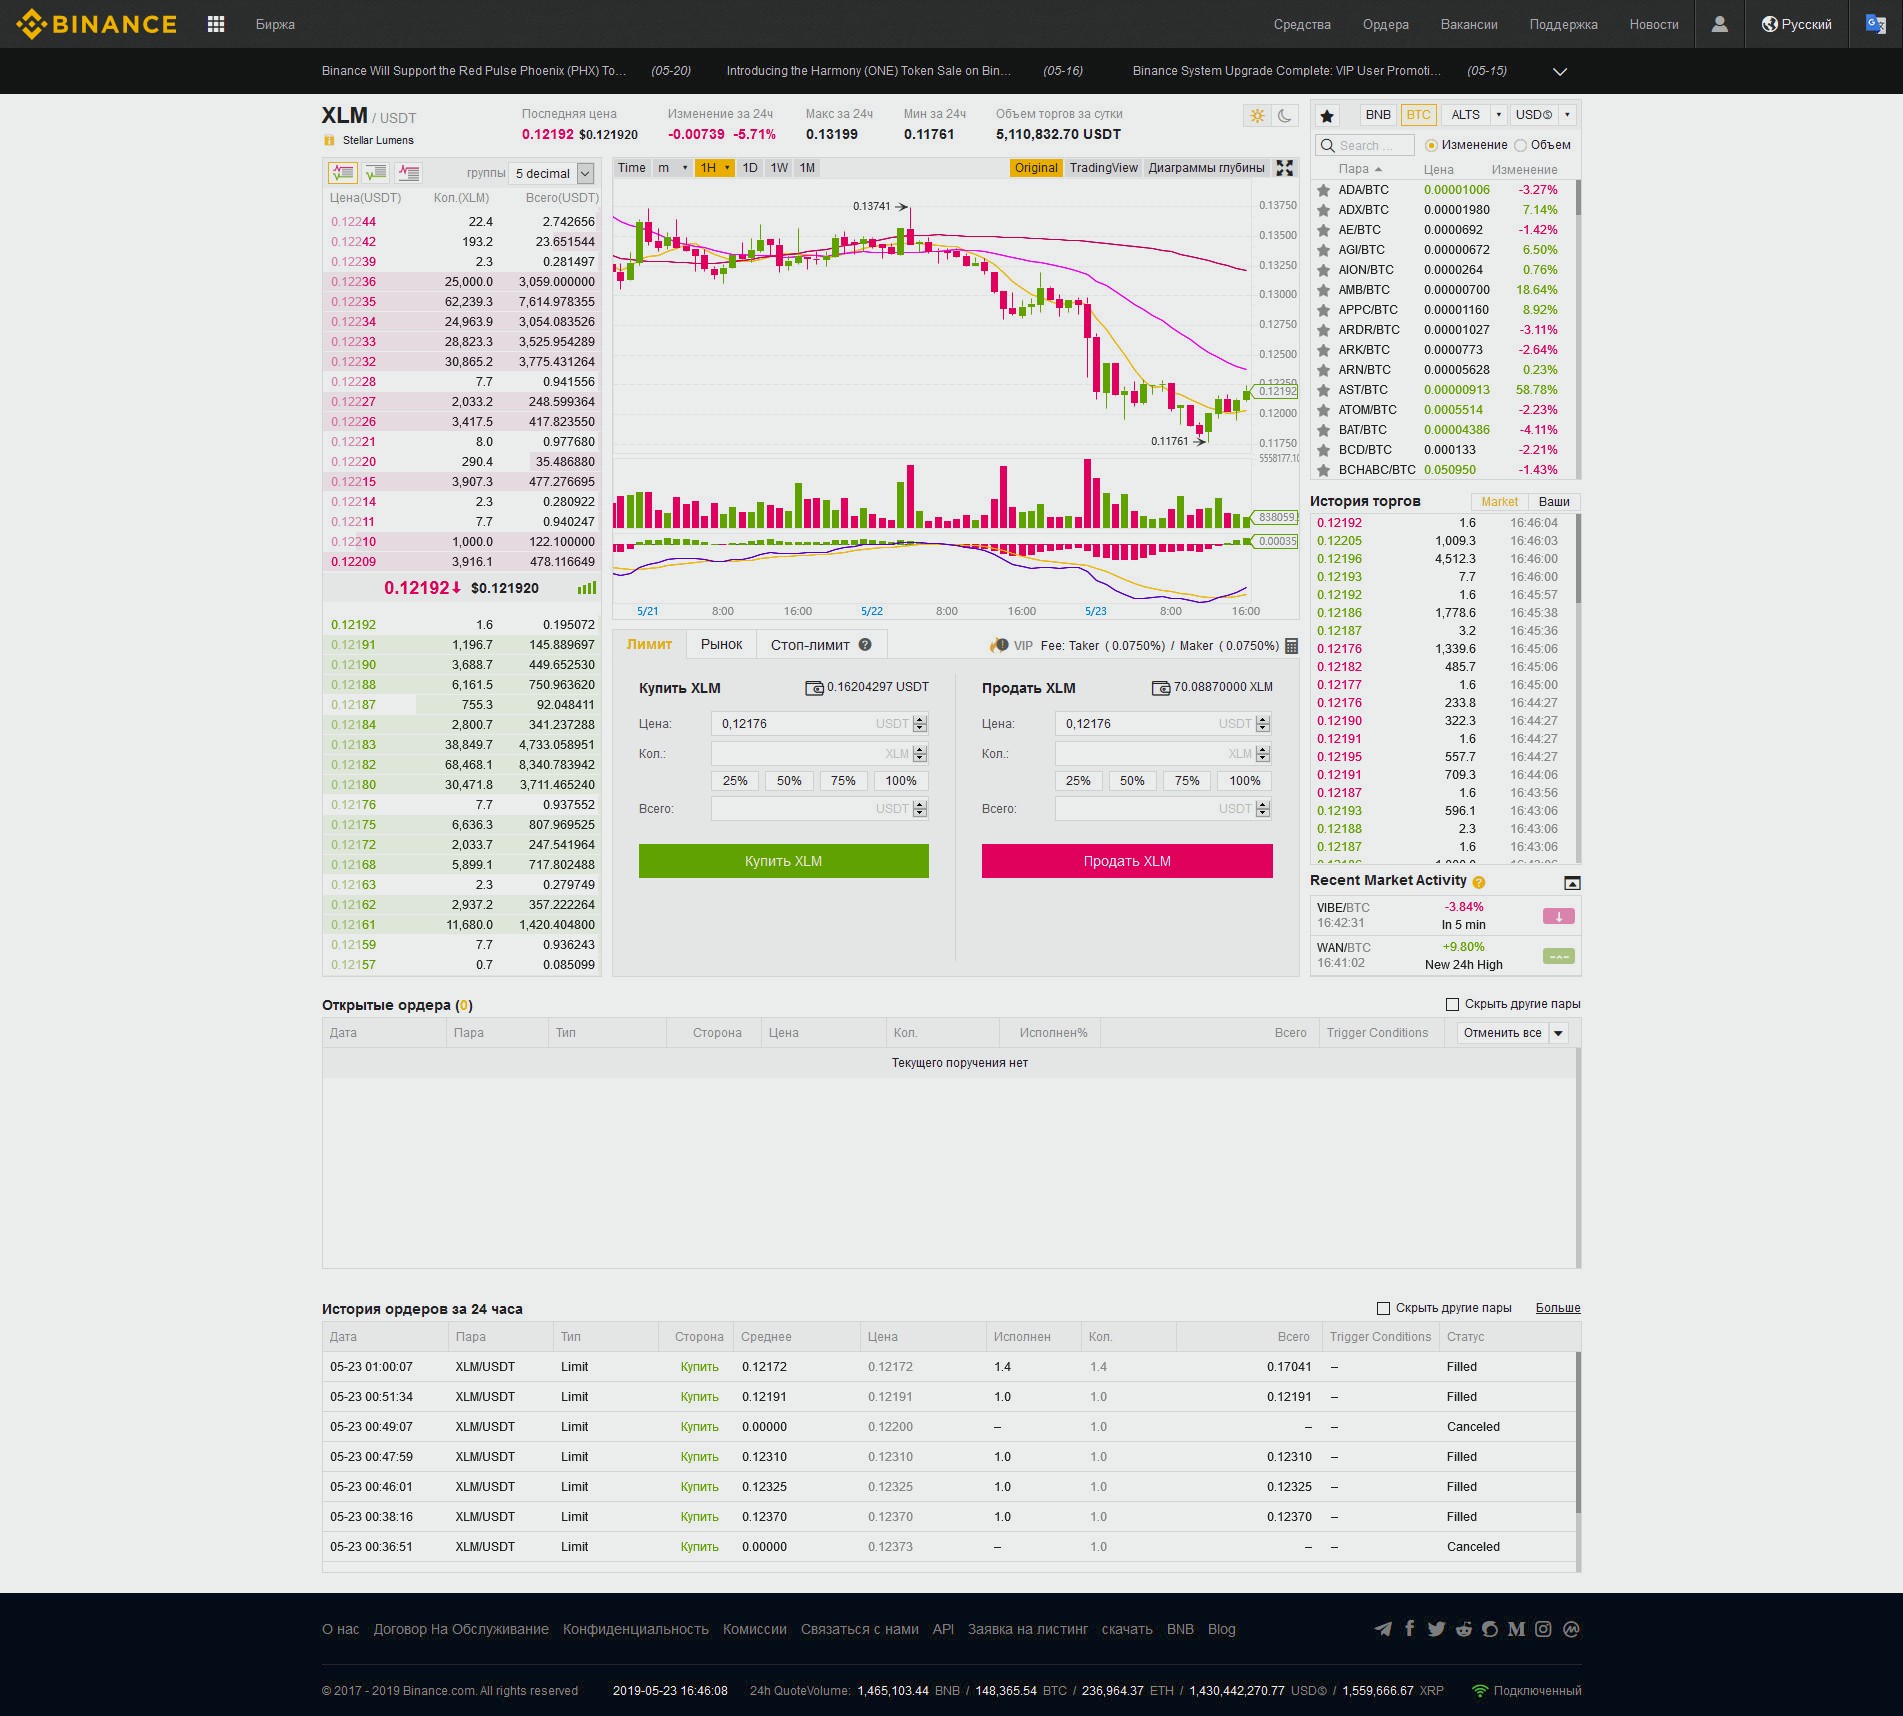Select the BNB market filter
The height and width of the screenshot is (1716, 1903).
pyautogui.click(x=1378, y=115)
